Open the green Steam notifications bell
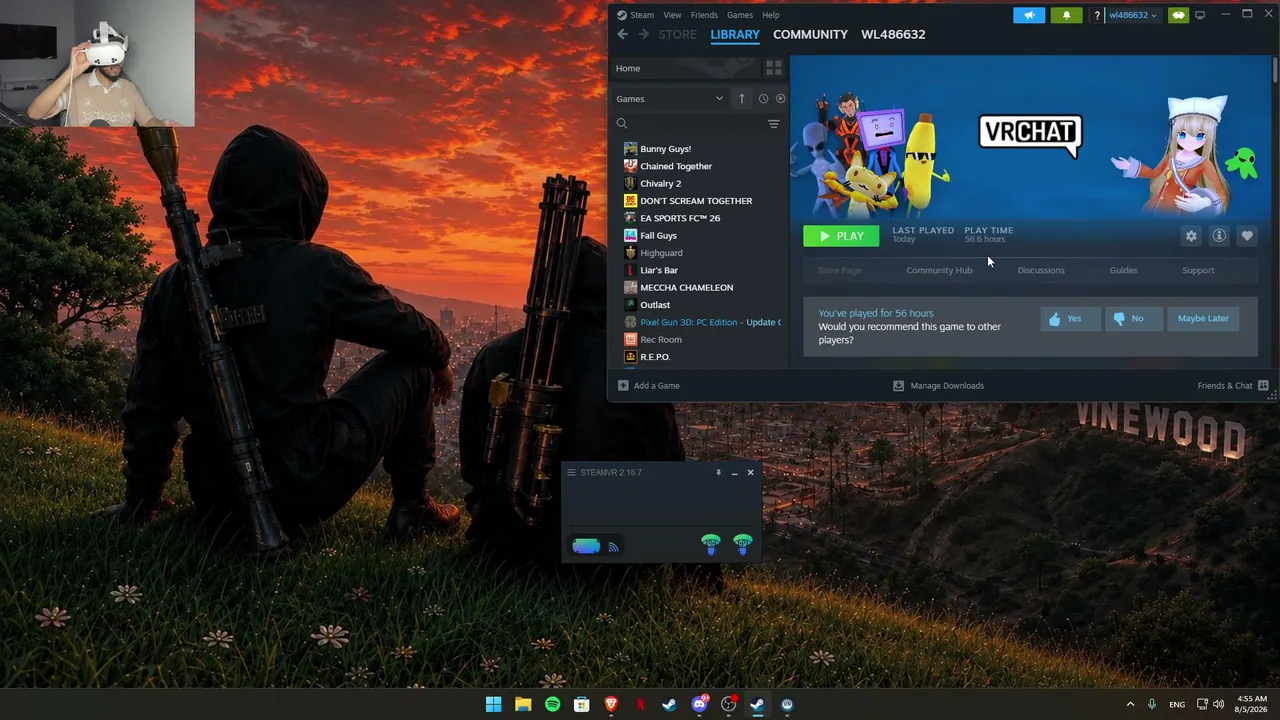Viewport: 1280px width, 720px height. [1066, 15]
